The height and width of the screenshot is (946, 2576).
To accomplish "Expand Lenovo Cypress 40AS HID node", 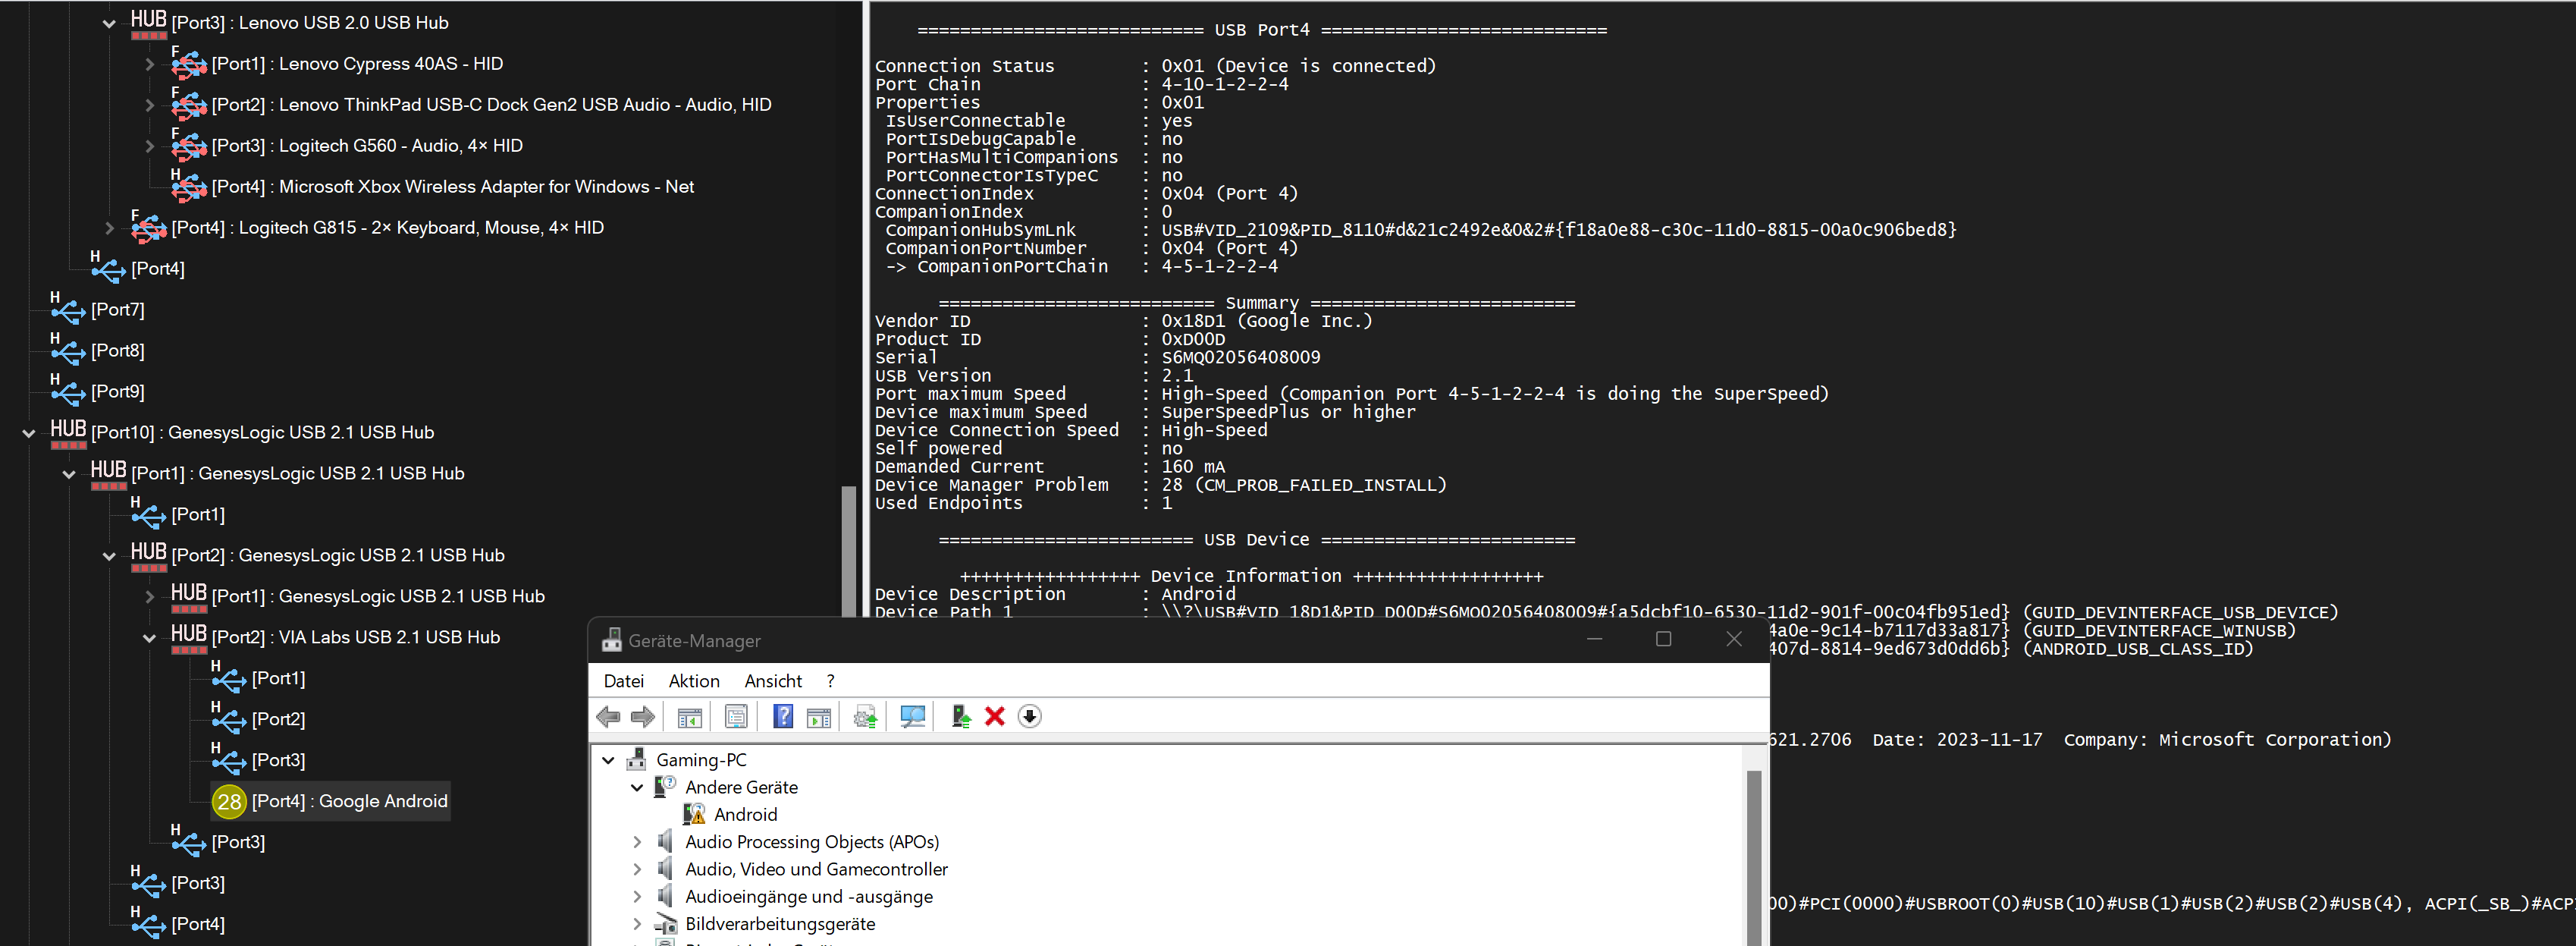I will pos(149,64).
